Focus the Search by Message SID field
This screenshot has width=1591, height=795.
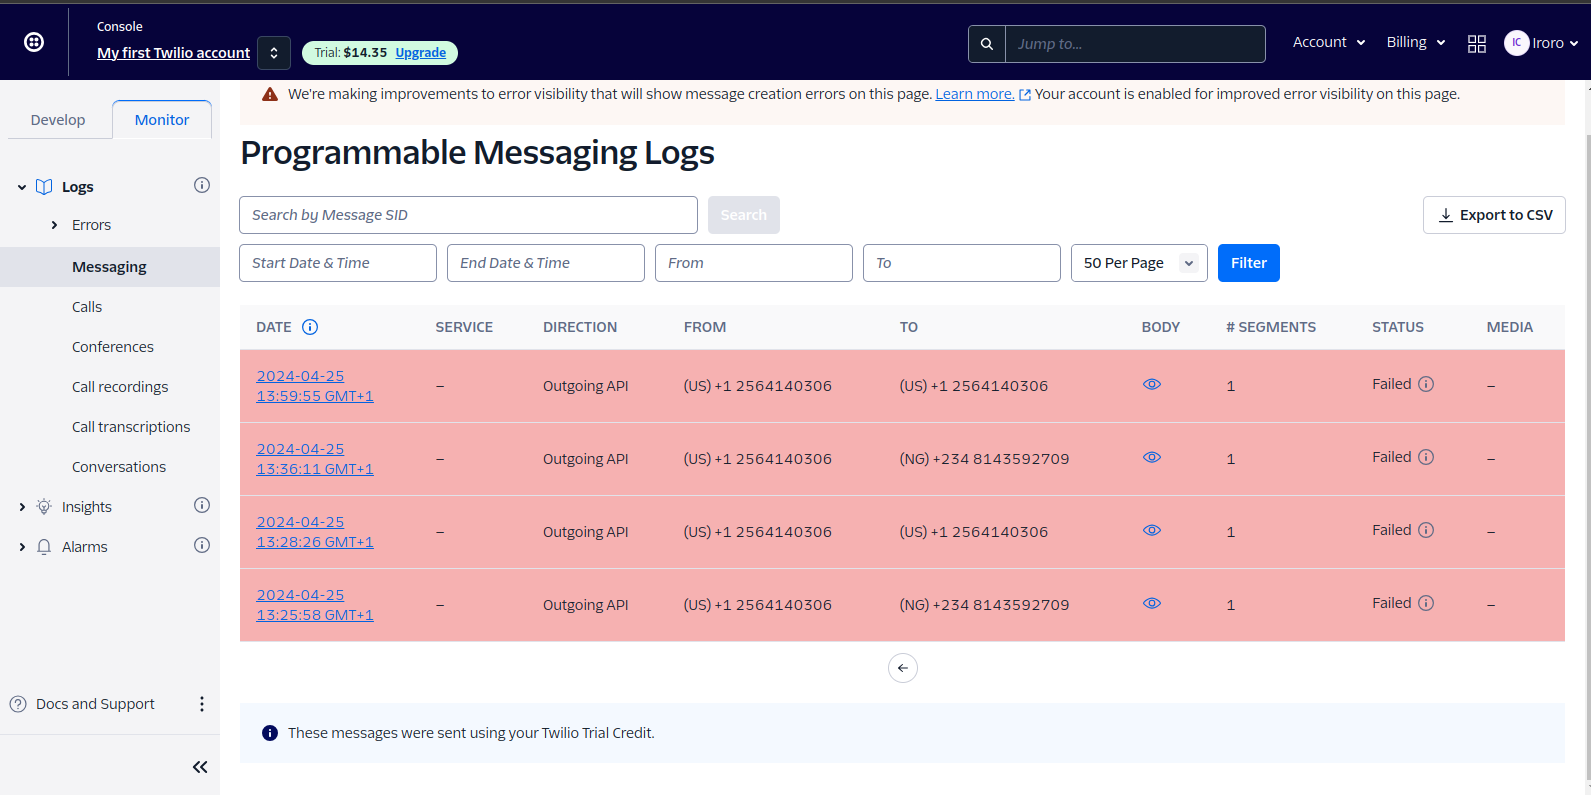[x=468, y=215]
